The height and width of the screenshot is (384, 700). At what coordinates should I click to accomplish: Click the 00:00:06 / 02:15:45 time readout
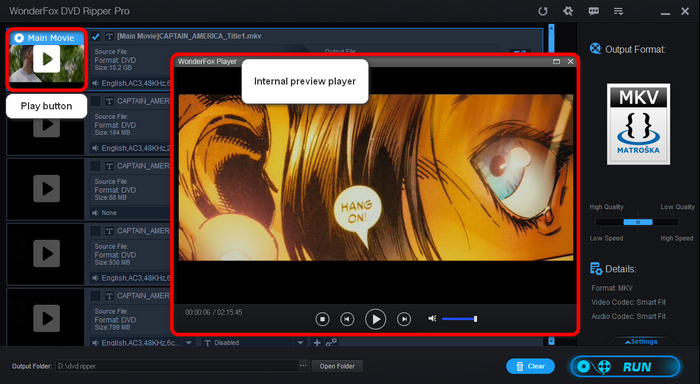pyautogui.click(x=214, y=312)
